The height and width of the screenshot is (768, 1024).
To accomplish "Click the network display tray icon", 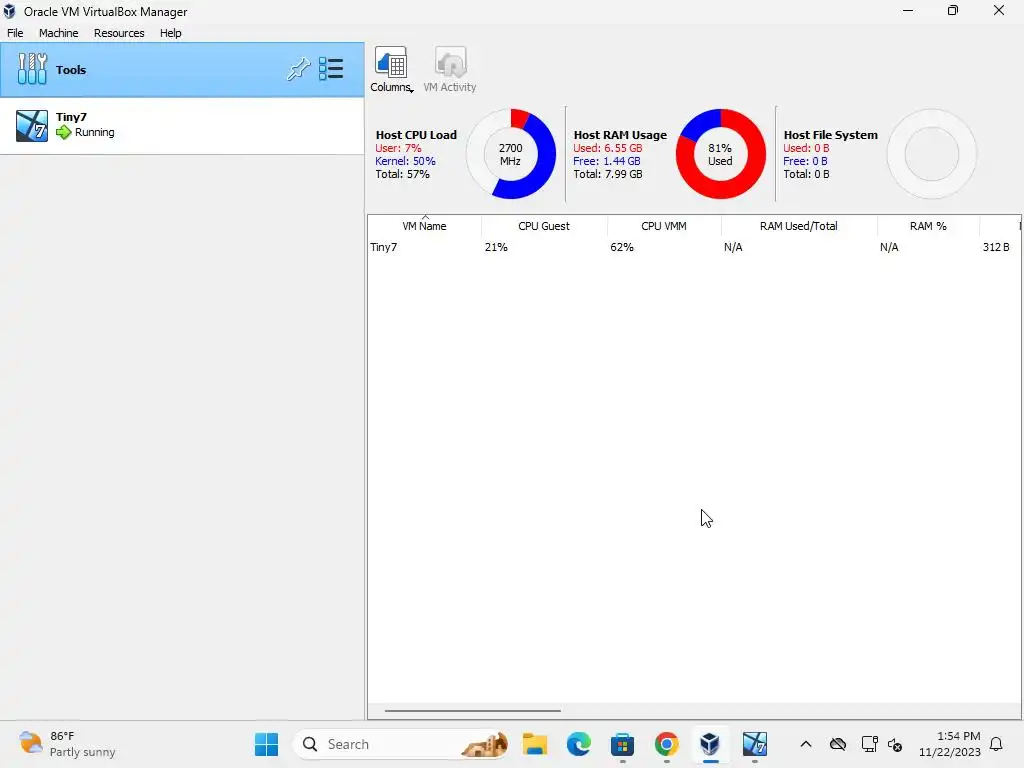I will [869, 744].
